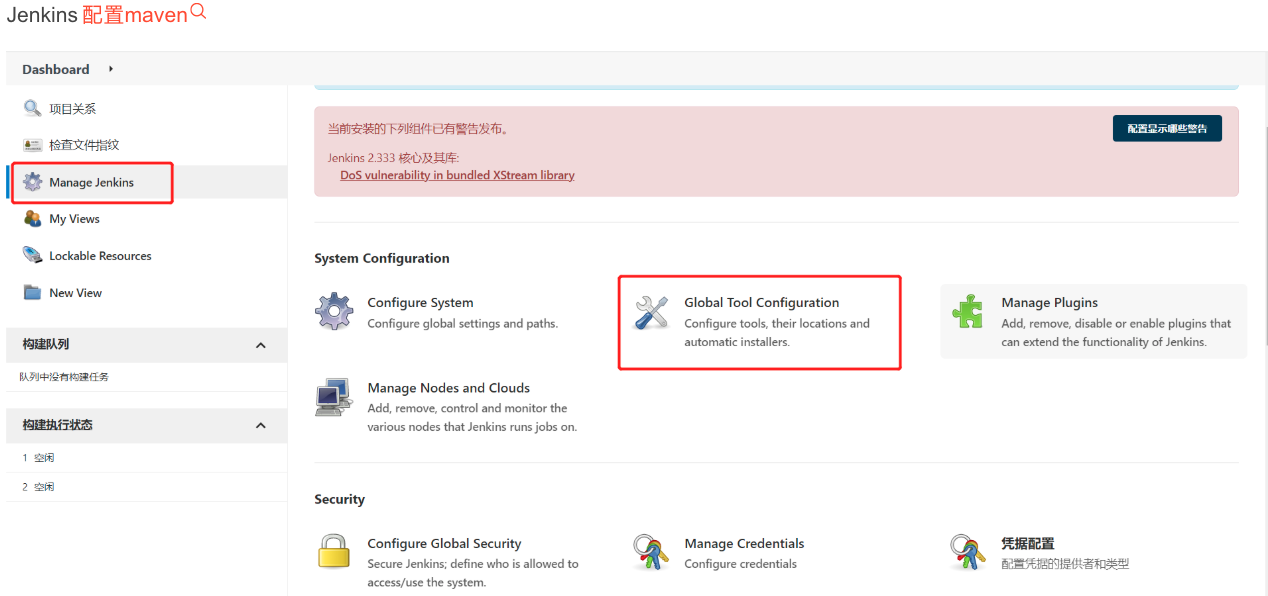This screenshot has height=596, width=1268.
Task: Open Global Tool Configuration title link
Action: point(762,302)
